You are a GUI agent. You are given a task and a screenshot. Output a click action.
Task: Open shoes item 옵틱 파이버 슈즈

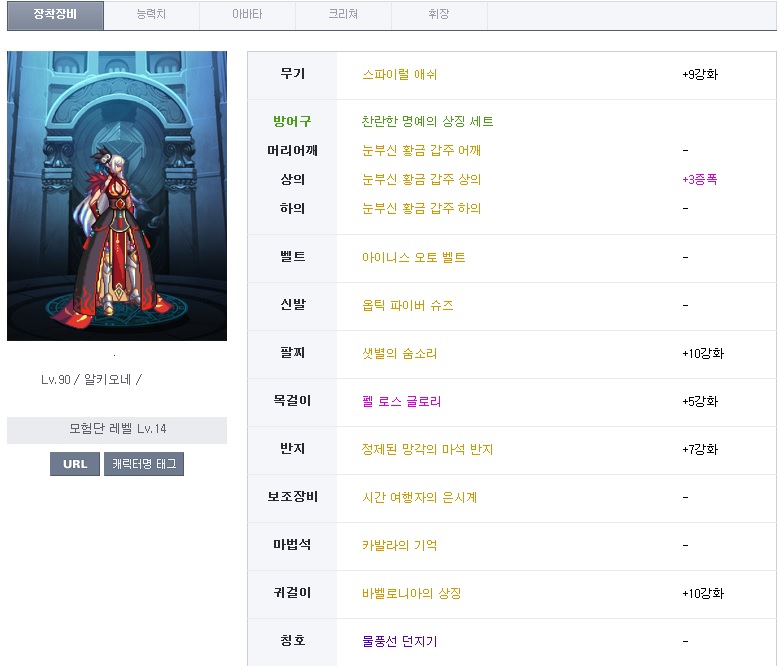pyautogui.click(x=407, y=305)
